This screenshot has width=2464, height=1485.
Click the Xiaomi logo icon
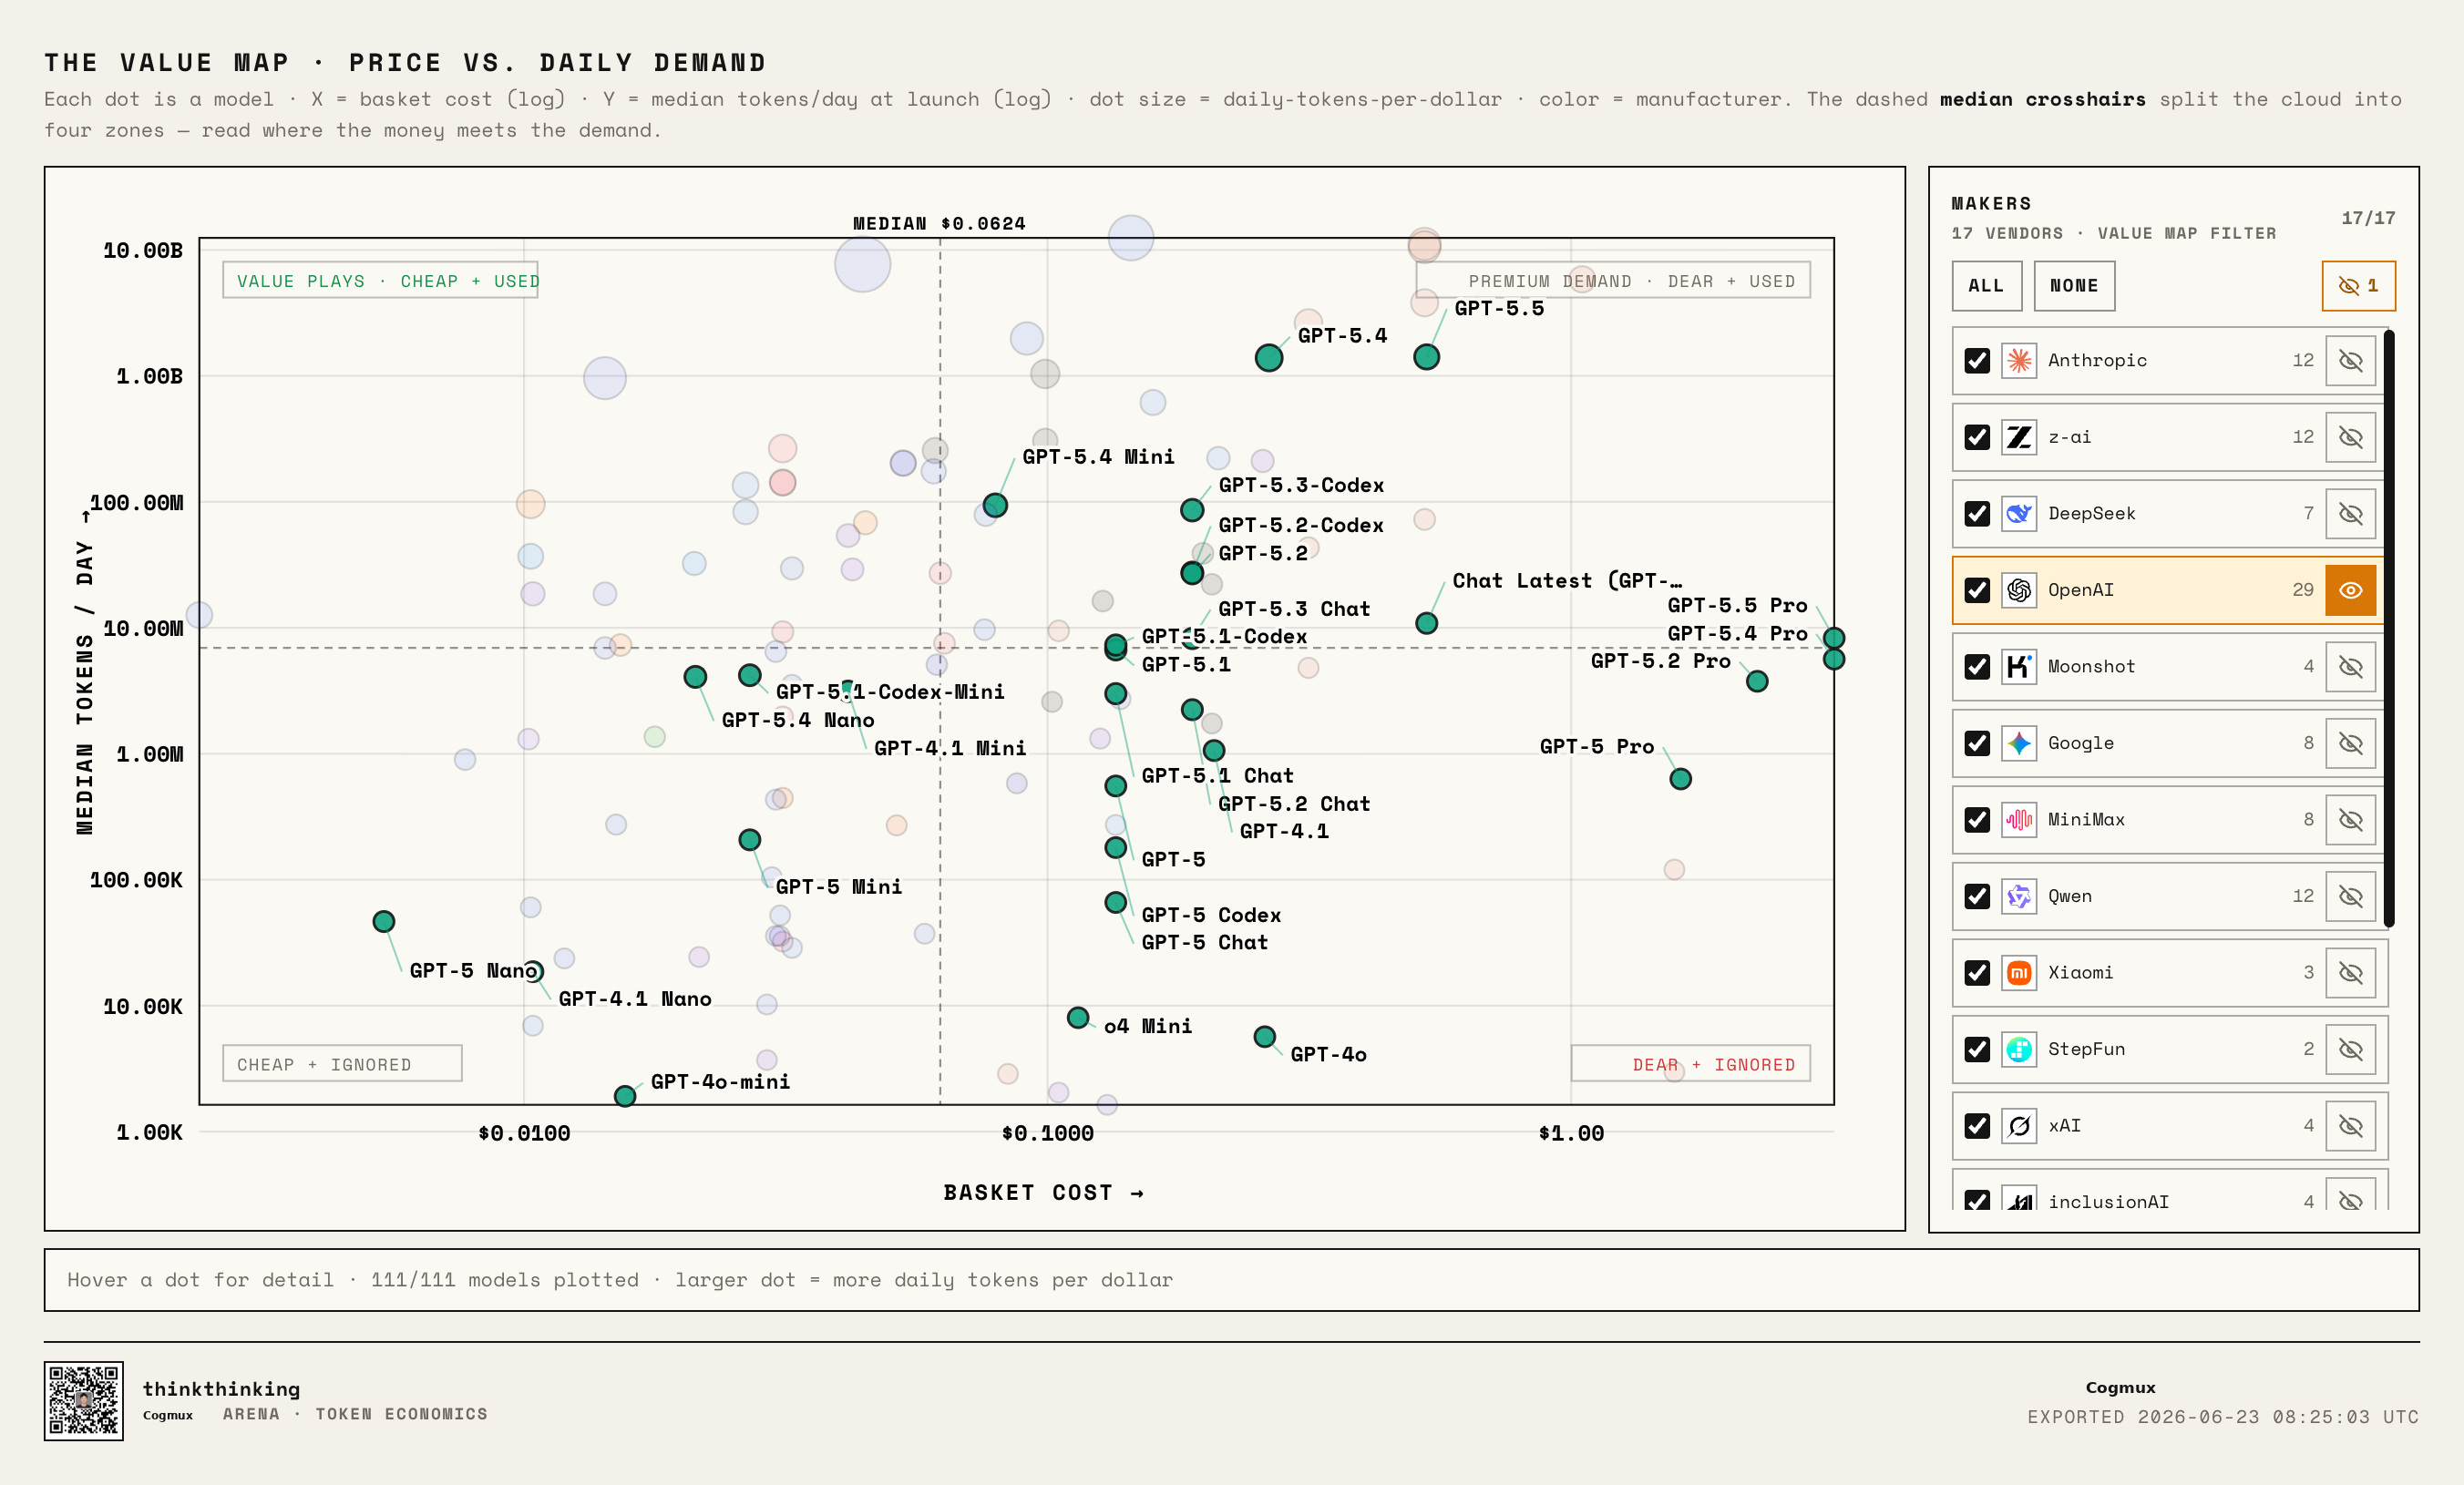pyautogui.click(x=2019, y=972)
